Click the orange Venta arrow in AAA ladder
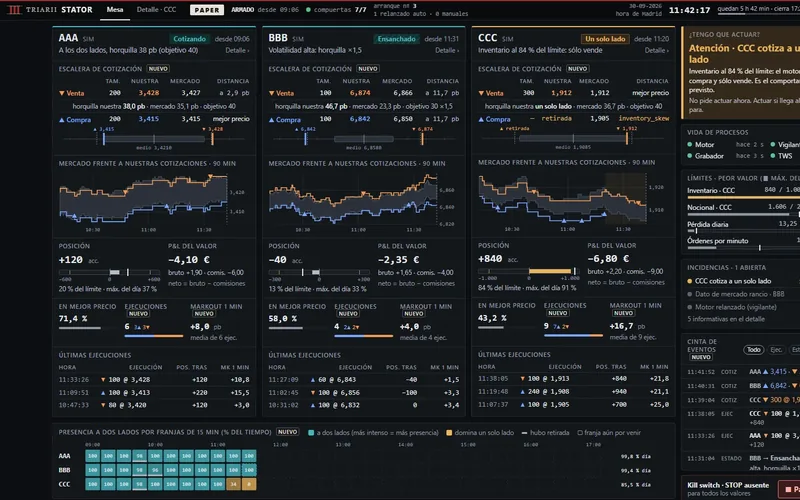The height and width of the screenshot is (500, 800). pos(62,93)
